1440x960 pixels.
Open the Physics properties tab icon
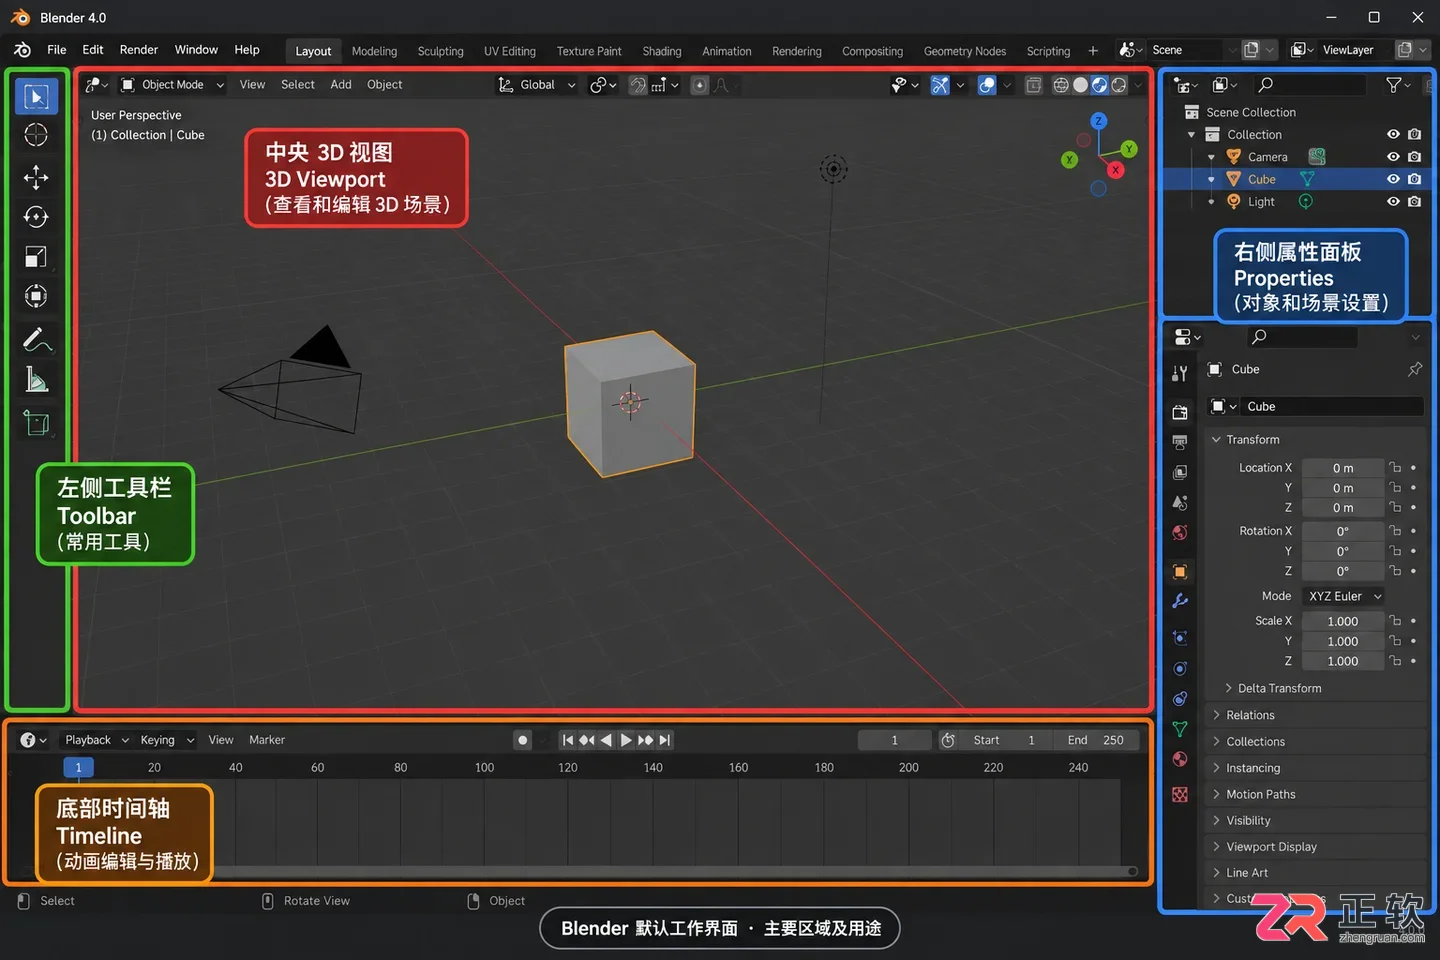[1180, 668]
